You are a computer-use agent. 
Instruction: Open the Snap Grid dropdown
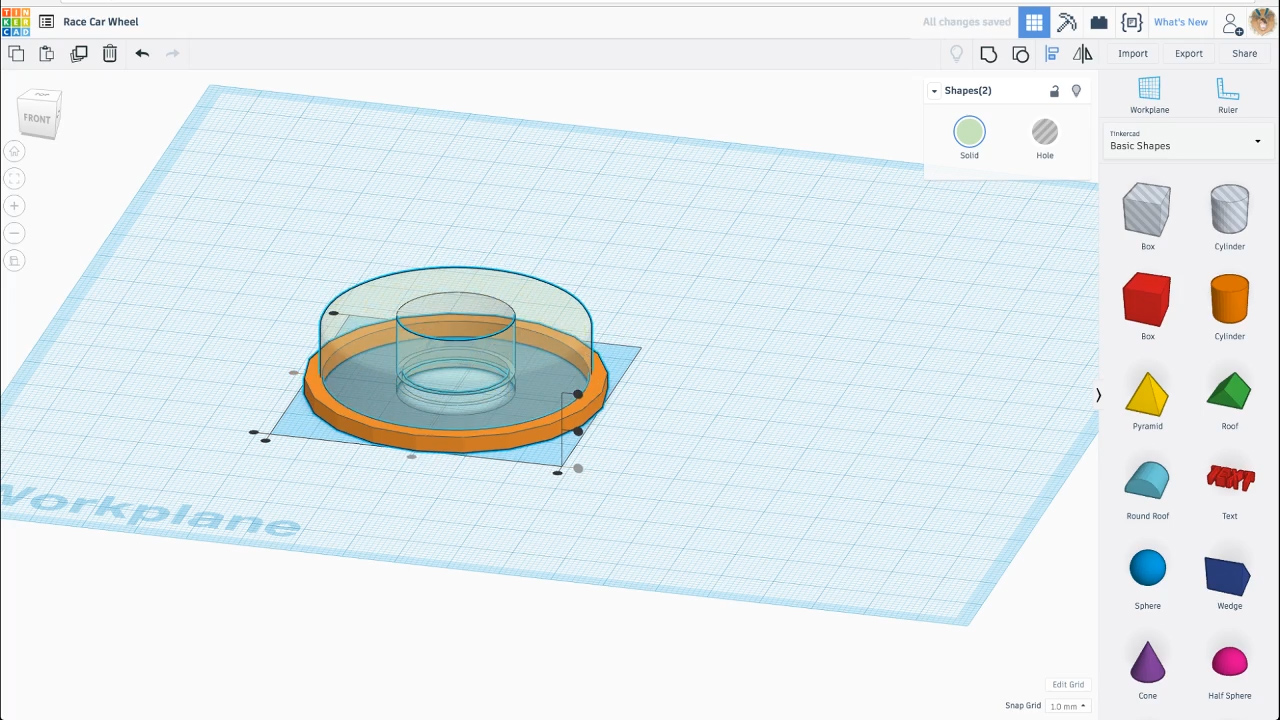point(1068,706)
